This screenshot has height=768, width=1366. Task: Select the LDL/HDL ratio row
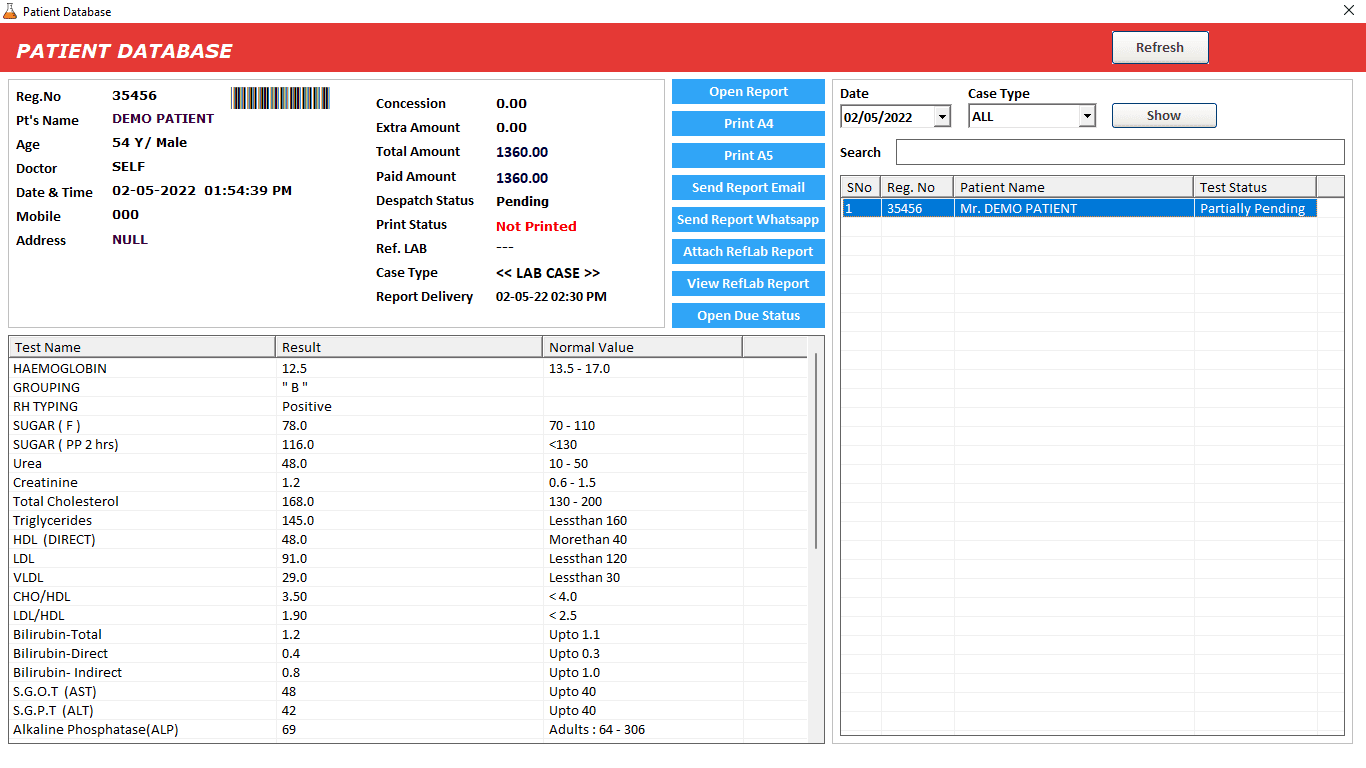408,615
